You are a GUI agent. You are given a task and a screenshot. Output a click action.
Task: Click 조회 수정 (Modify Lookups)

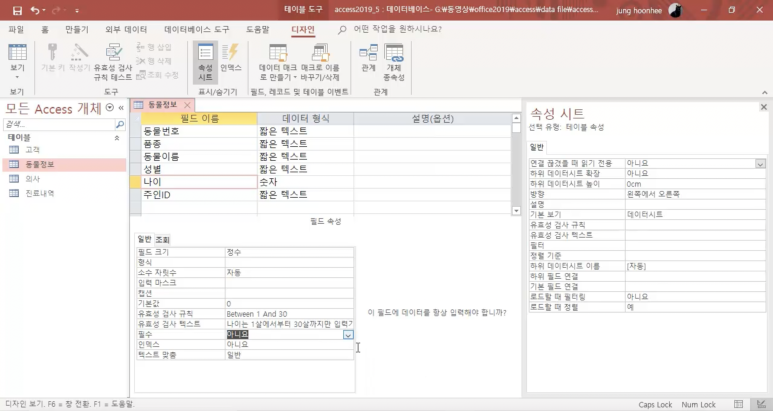[157, 75]
